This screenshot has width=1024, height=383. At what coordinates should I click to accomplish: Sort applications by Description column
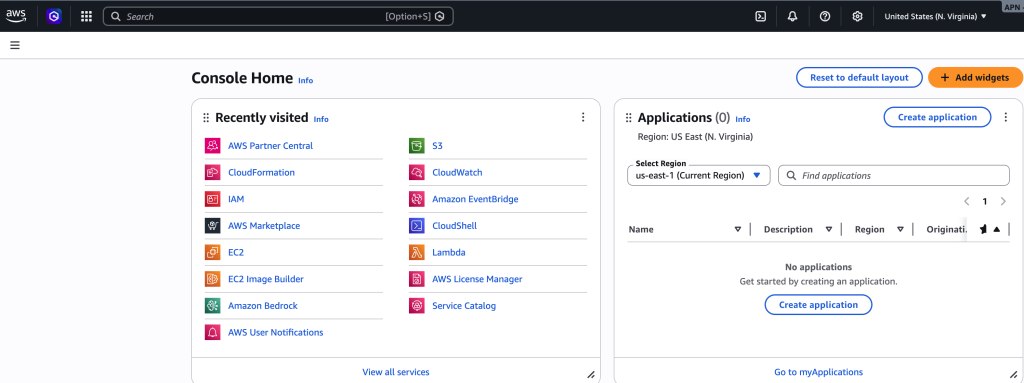click(828, 229)
